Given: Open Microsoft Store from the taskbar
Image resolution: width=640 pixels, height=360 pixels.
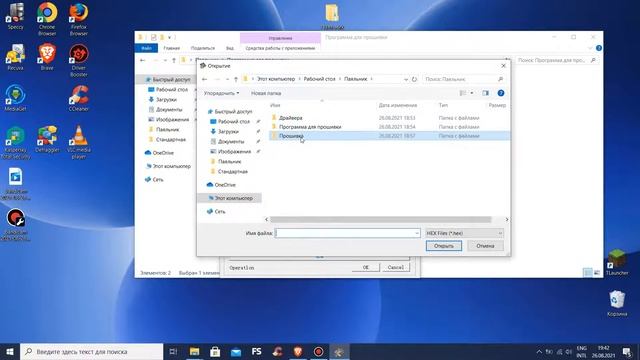Looking at the screenshot, I should point(215,351).
